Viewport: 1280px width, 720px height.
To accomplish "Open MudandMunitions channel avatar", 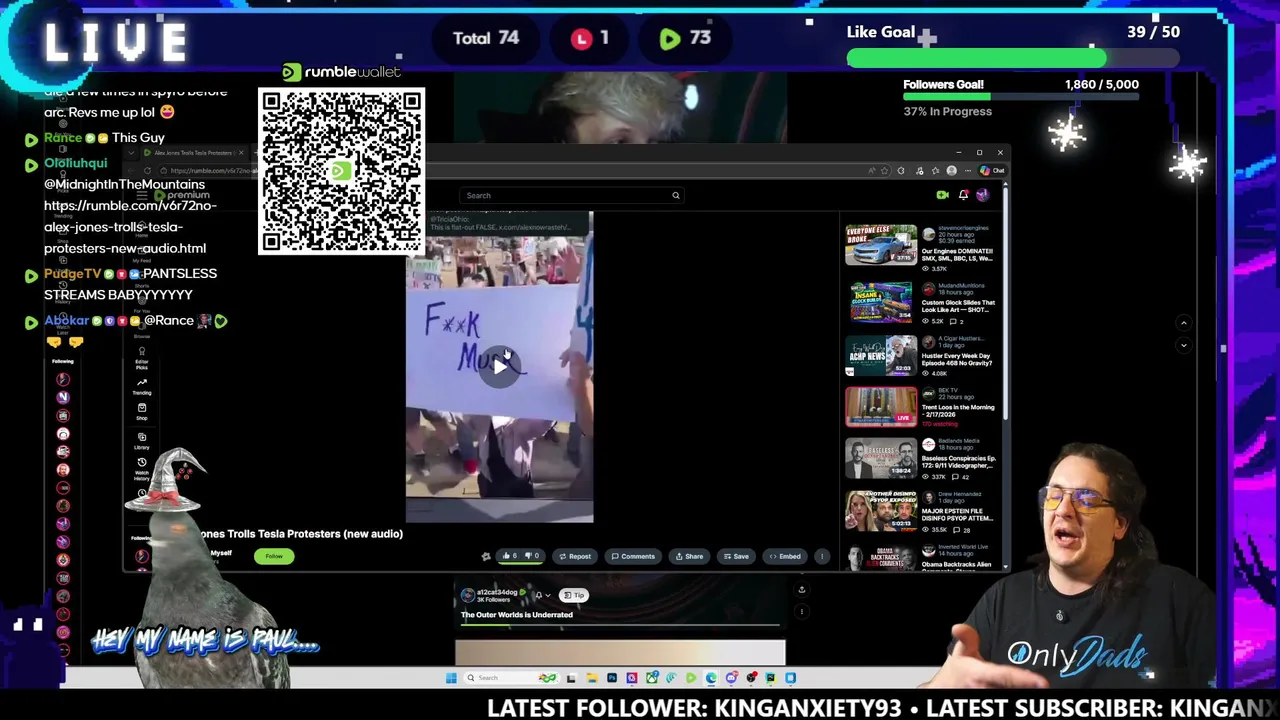I will 929,288.
